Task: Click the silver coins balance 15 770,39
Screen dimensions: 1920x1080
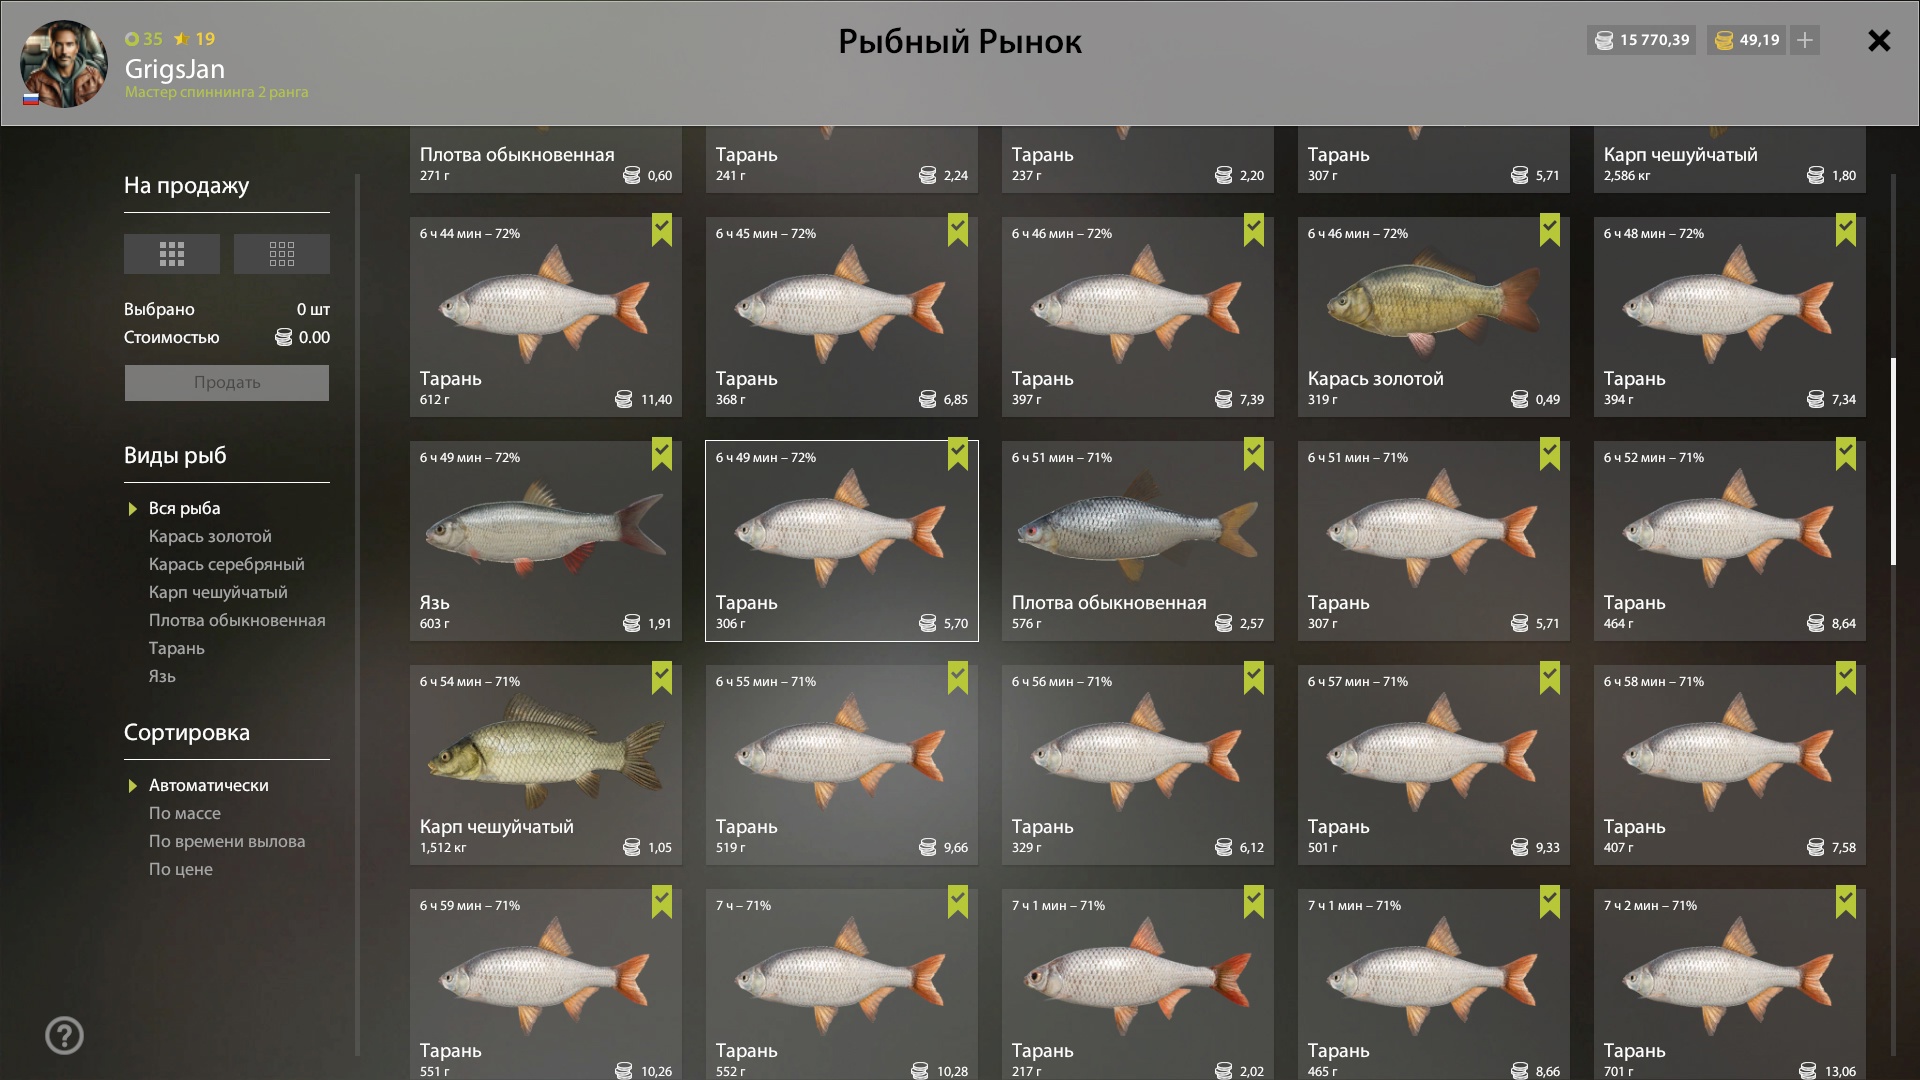Action: click(x=1641, y=40)
